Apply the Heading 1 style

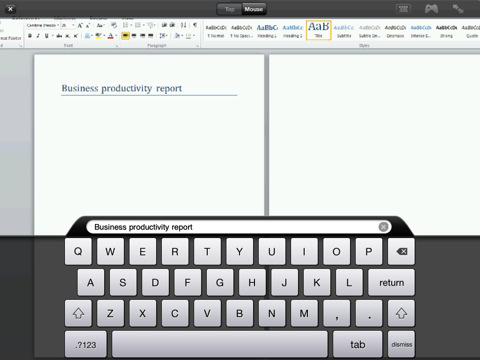267,31
